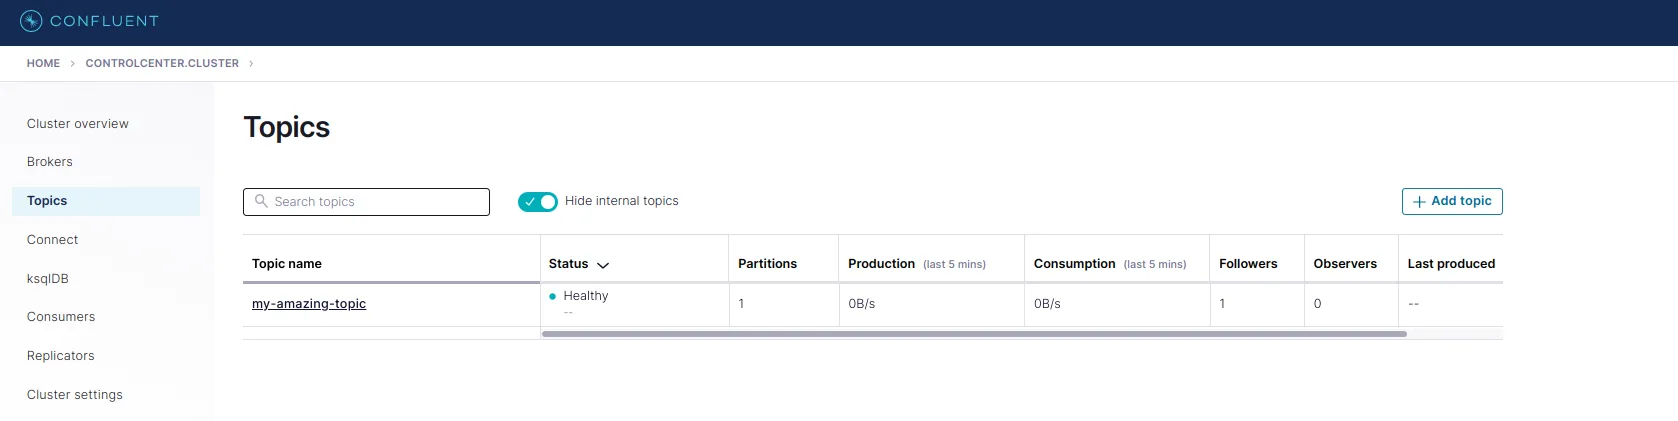The image size is (1678, 421).
Task: Toggle Hide internal topics switch
Action: pyautogui.click(x=538, y=202)
